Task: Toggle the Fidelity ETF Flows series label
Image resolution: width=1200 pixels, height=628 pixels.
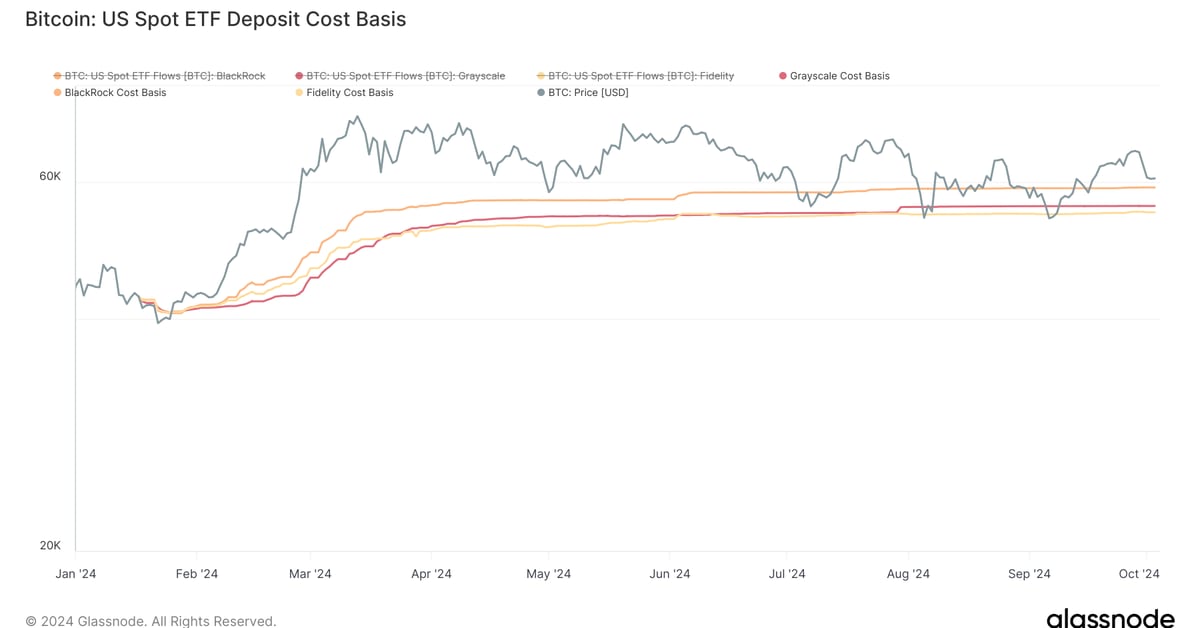Action: tap(641, 76)
